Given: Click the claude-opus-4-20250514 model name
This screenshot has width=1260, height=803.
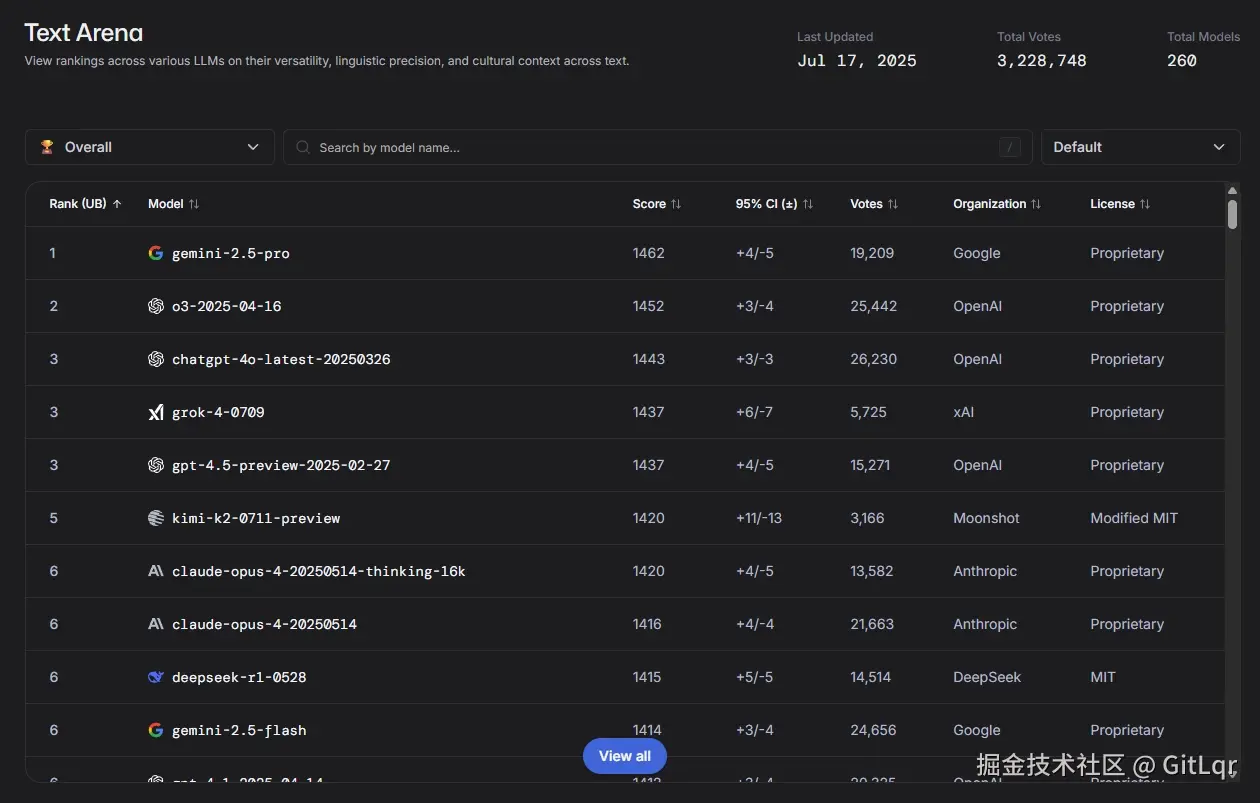Looking at the screenshot, I should pyautogui.click(x=264, y=625).
